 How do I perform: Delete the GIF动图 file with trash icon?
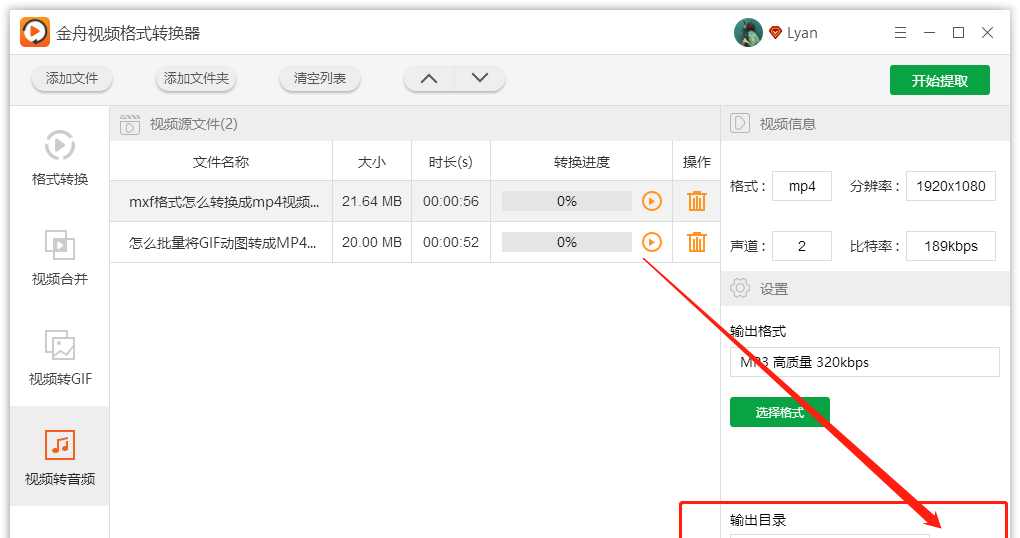pyautogui.click(x=697, y=242)
